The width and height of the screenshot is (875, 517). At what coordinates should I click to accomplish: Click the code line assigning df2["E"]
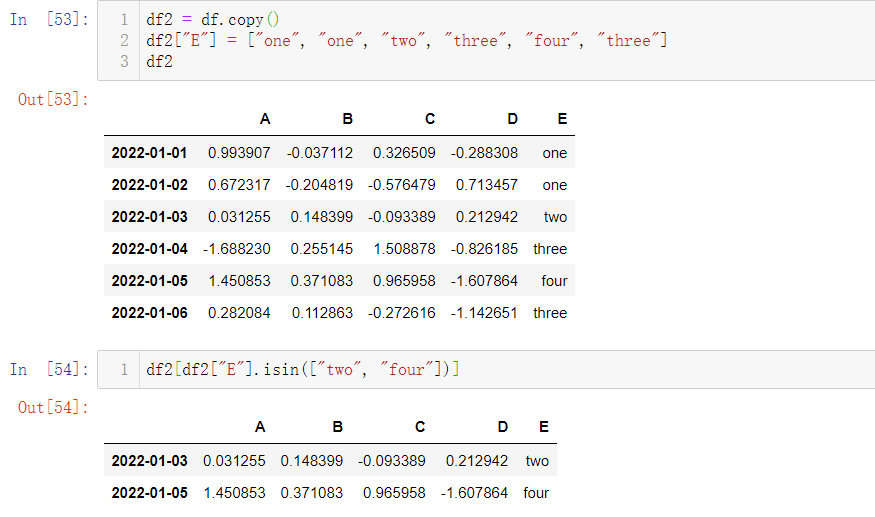(406, 41)
